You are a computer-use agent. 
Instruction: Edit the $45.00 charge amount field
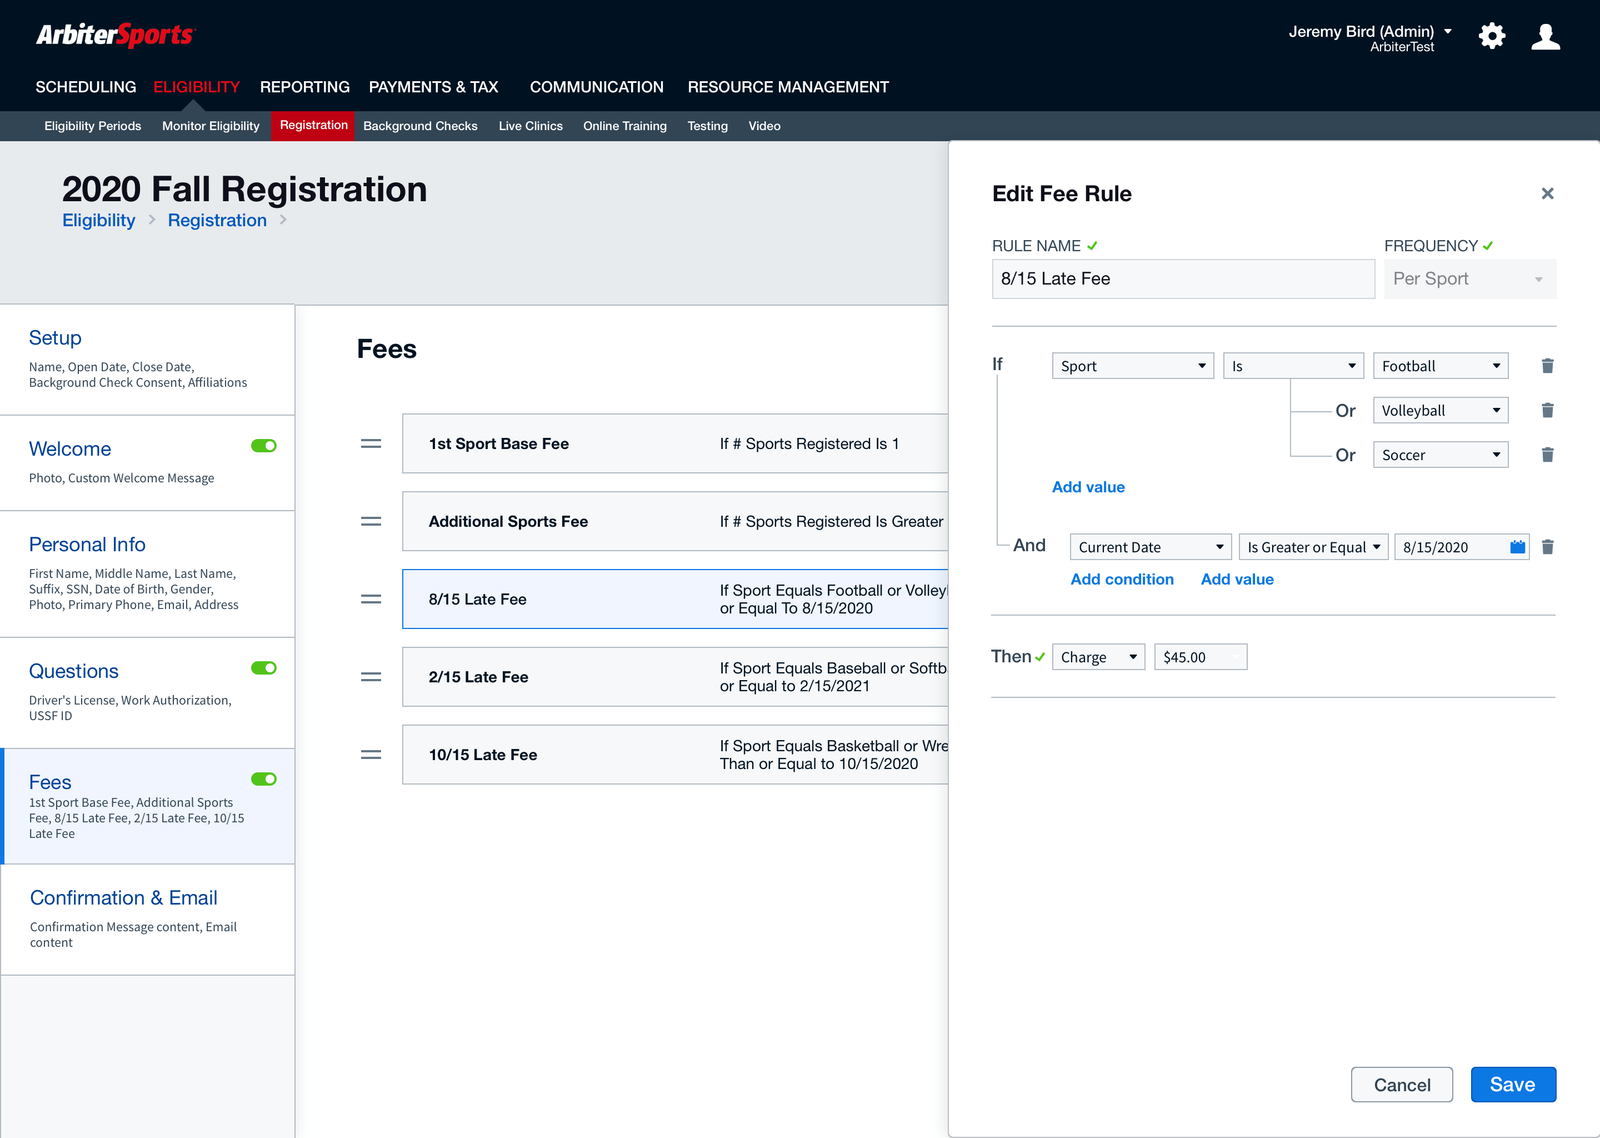(x=1200, y=657)
